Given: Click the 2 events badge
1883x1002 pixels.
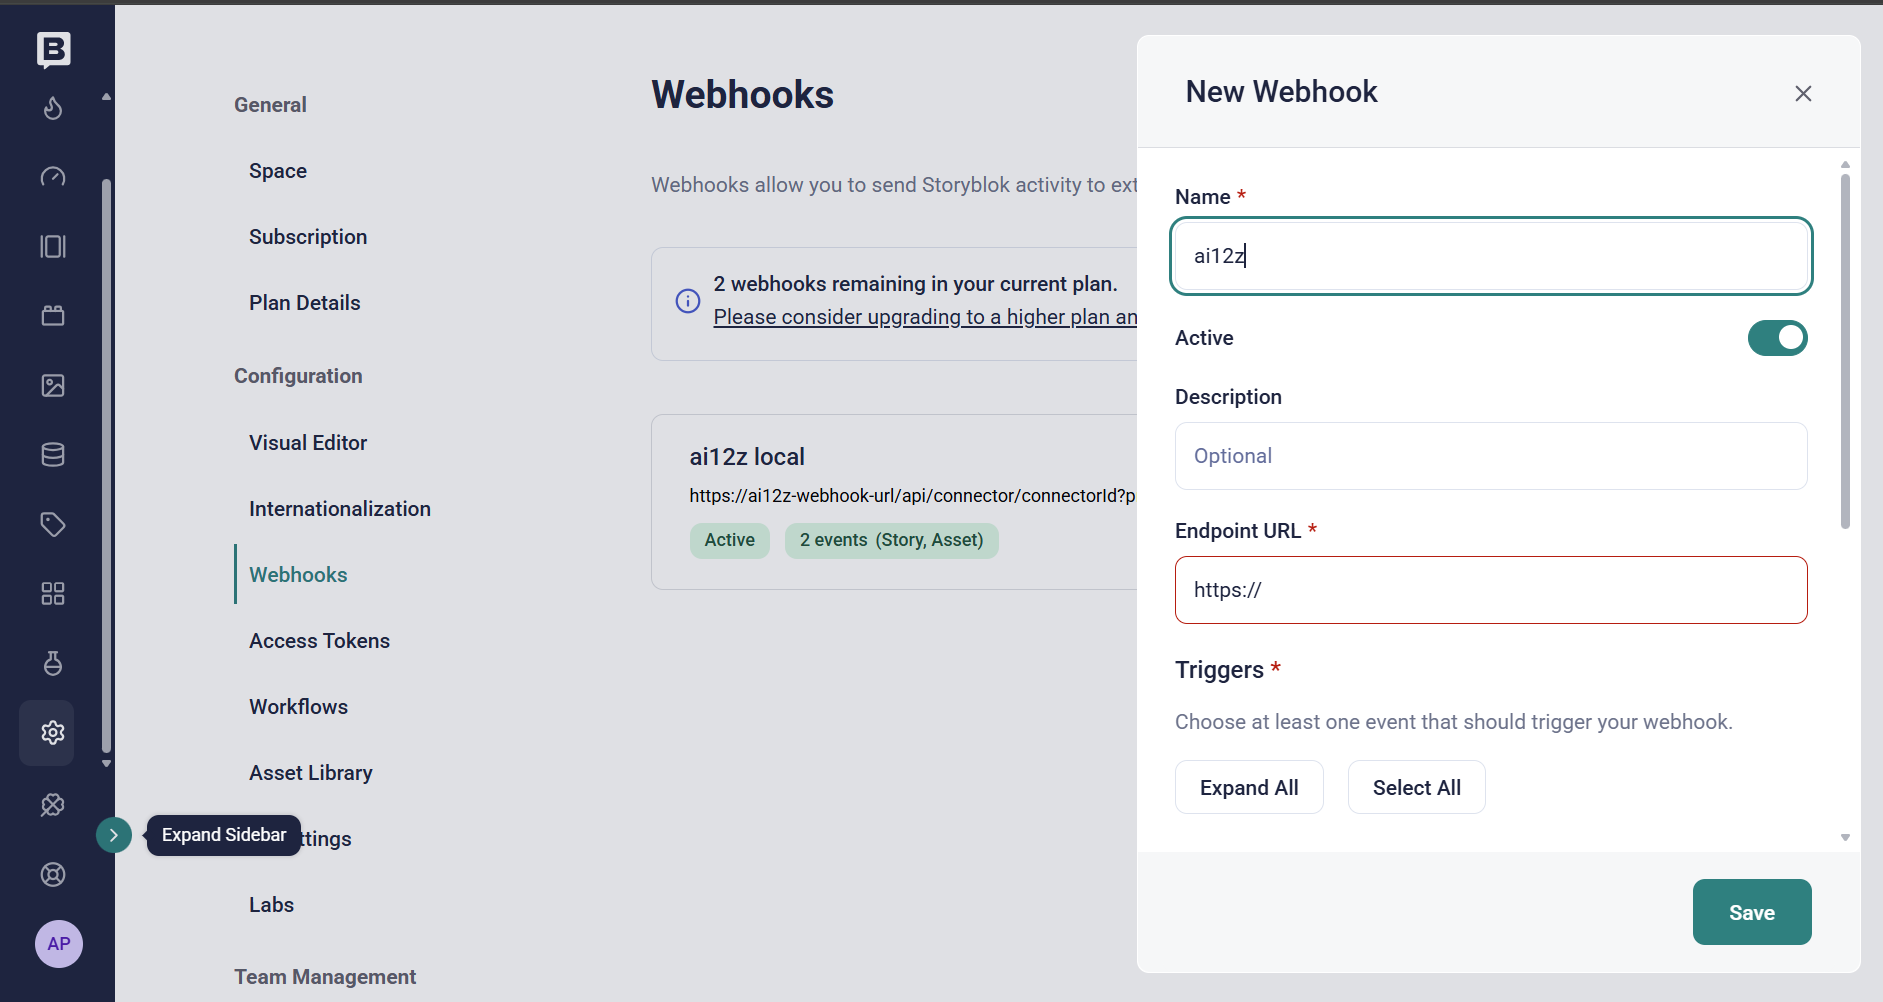Looking at the screenshot, I should [891, 540].
